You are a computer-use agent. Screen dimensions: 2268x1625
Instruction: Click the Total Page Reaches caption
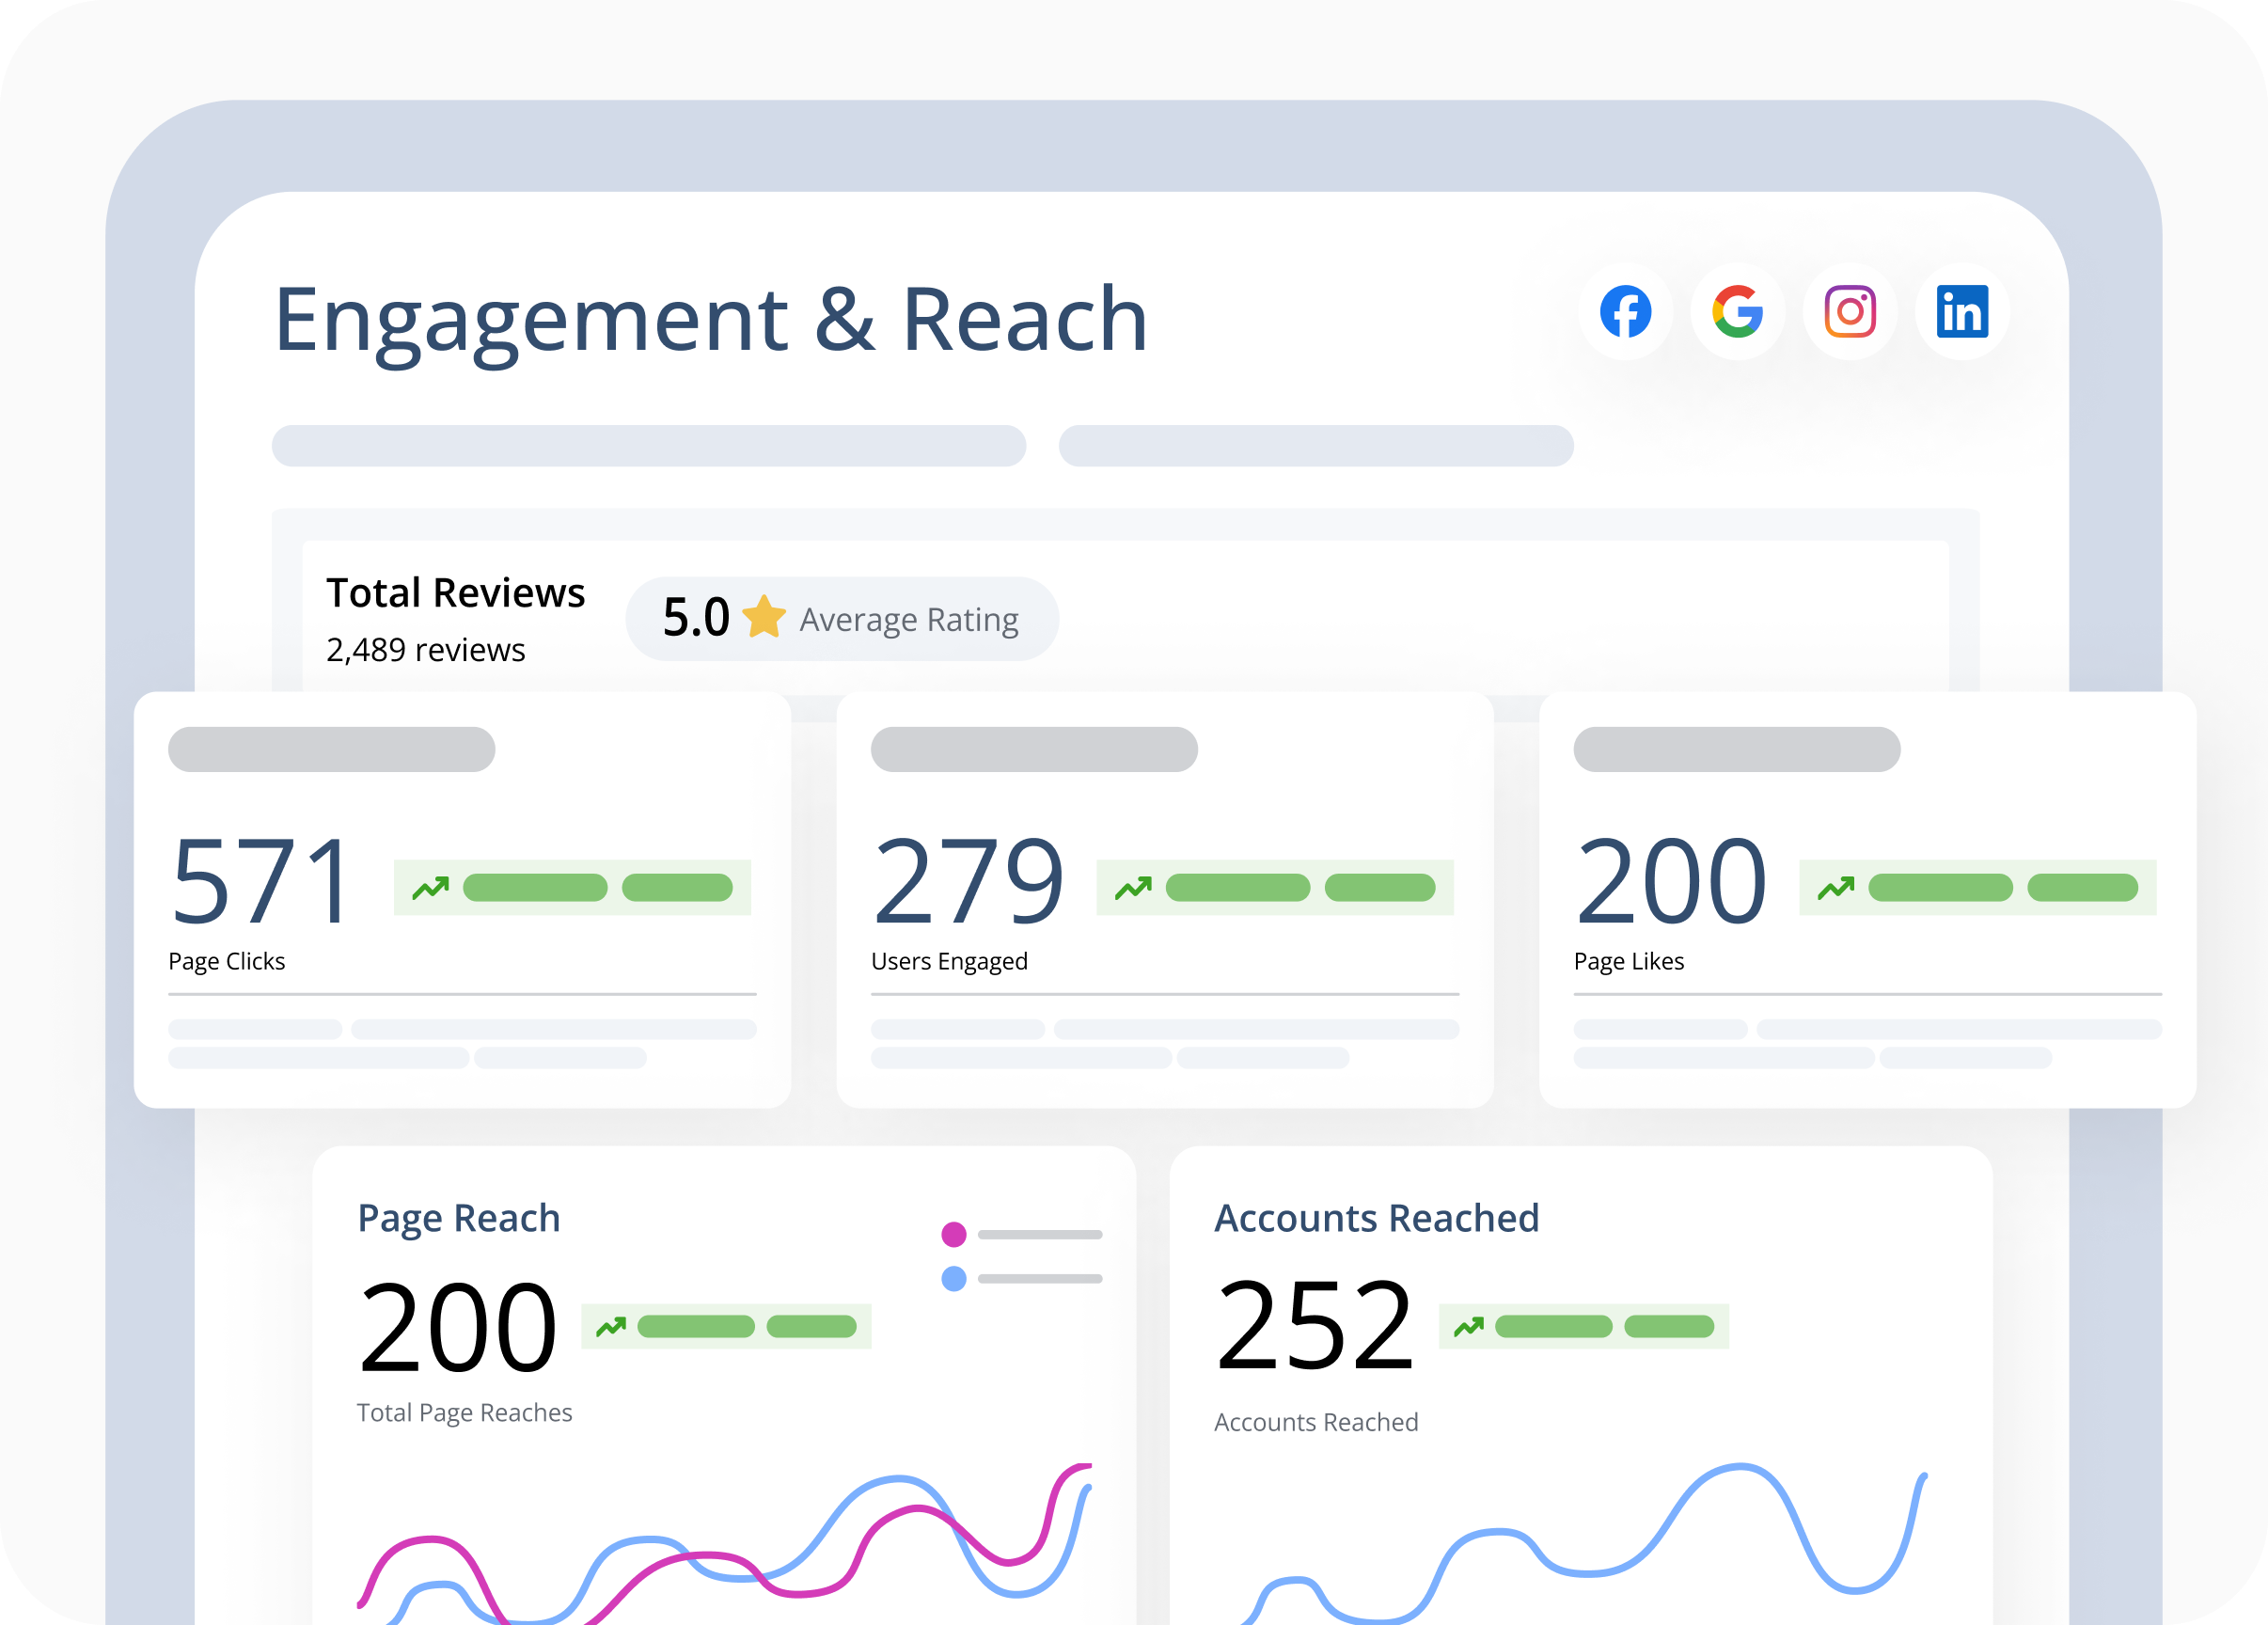(x=465, y=1413)
